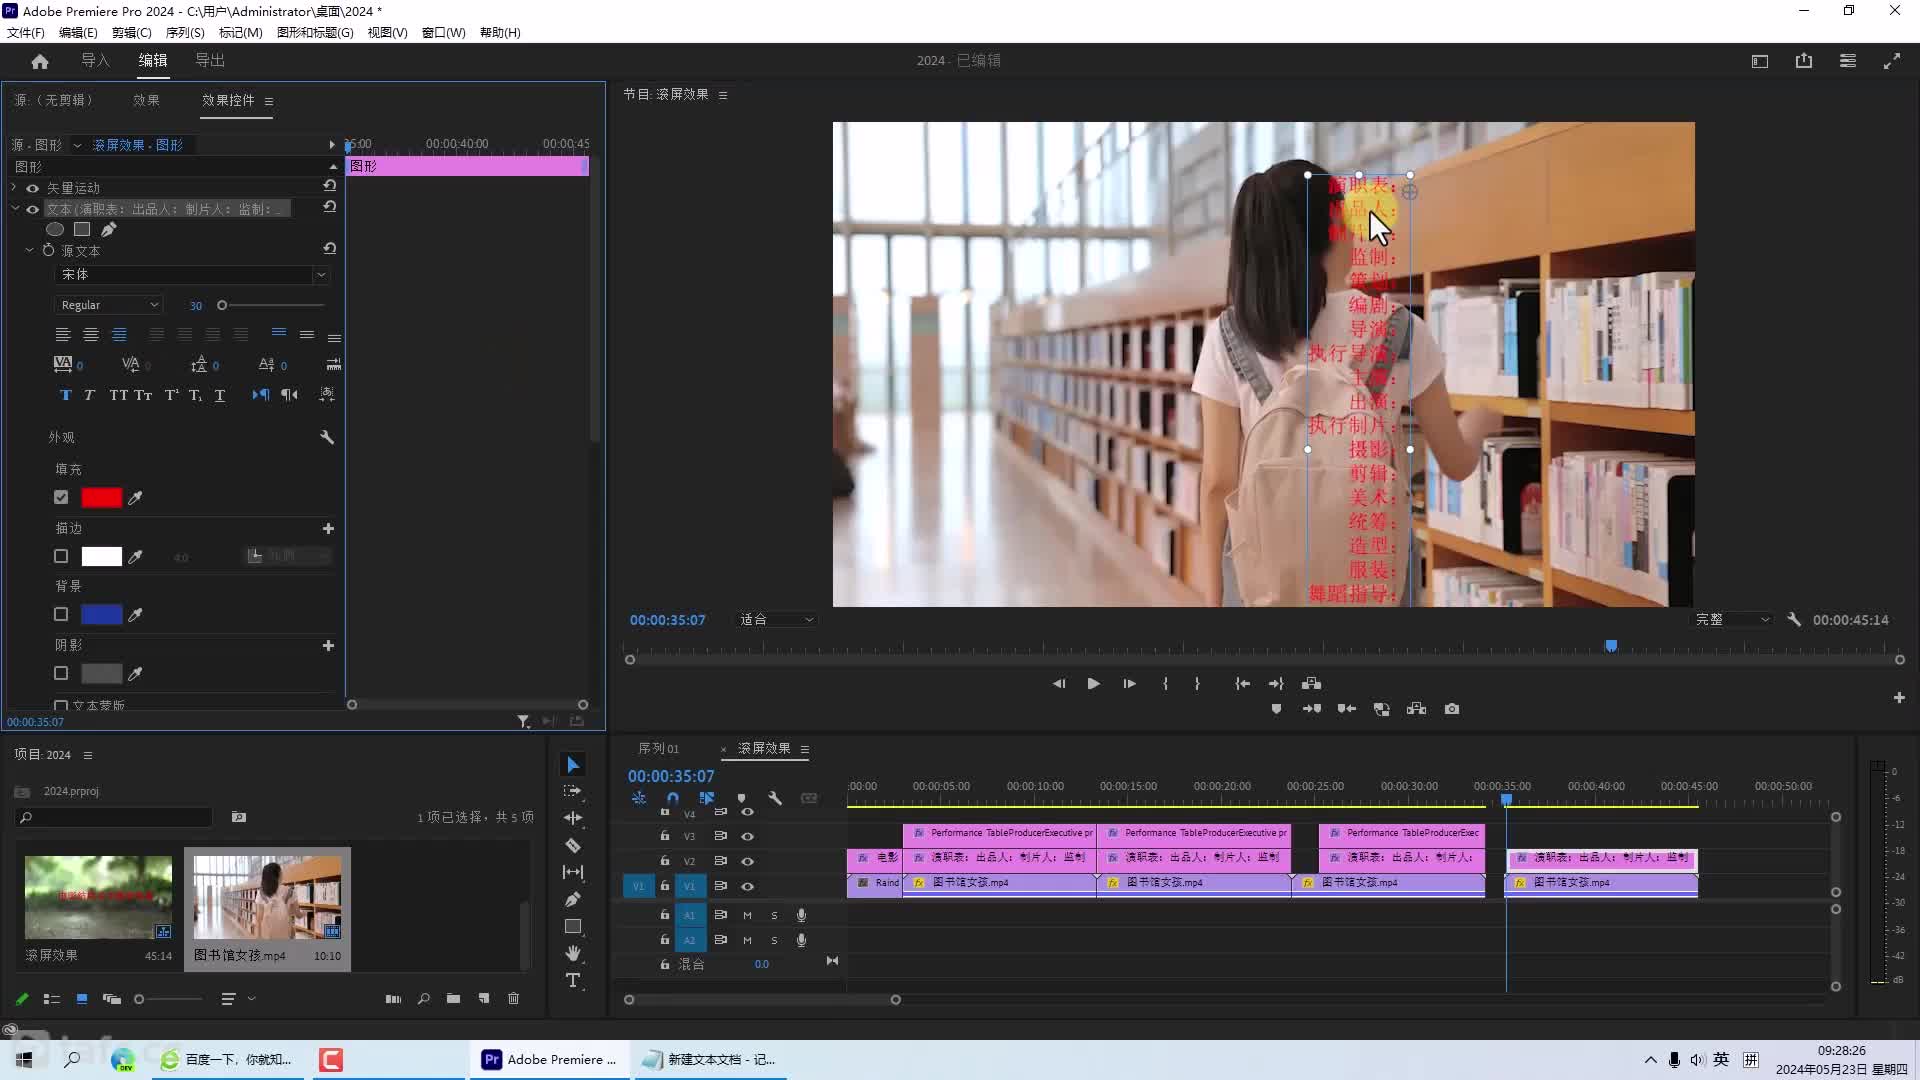Click the New Bin folder icon

click(x=453, y=999)
